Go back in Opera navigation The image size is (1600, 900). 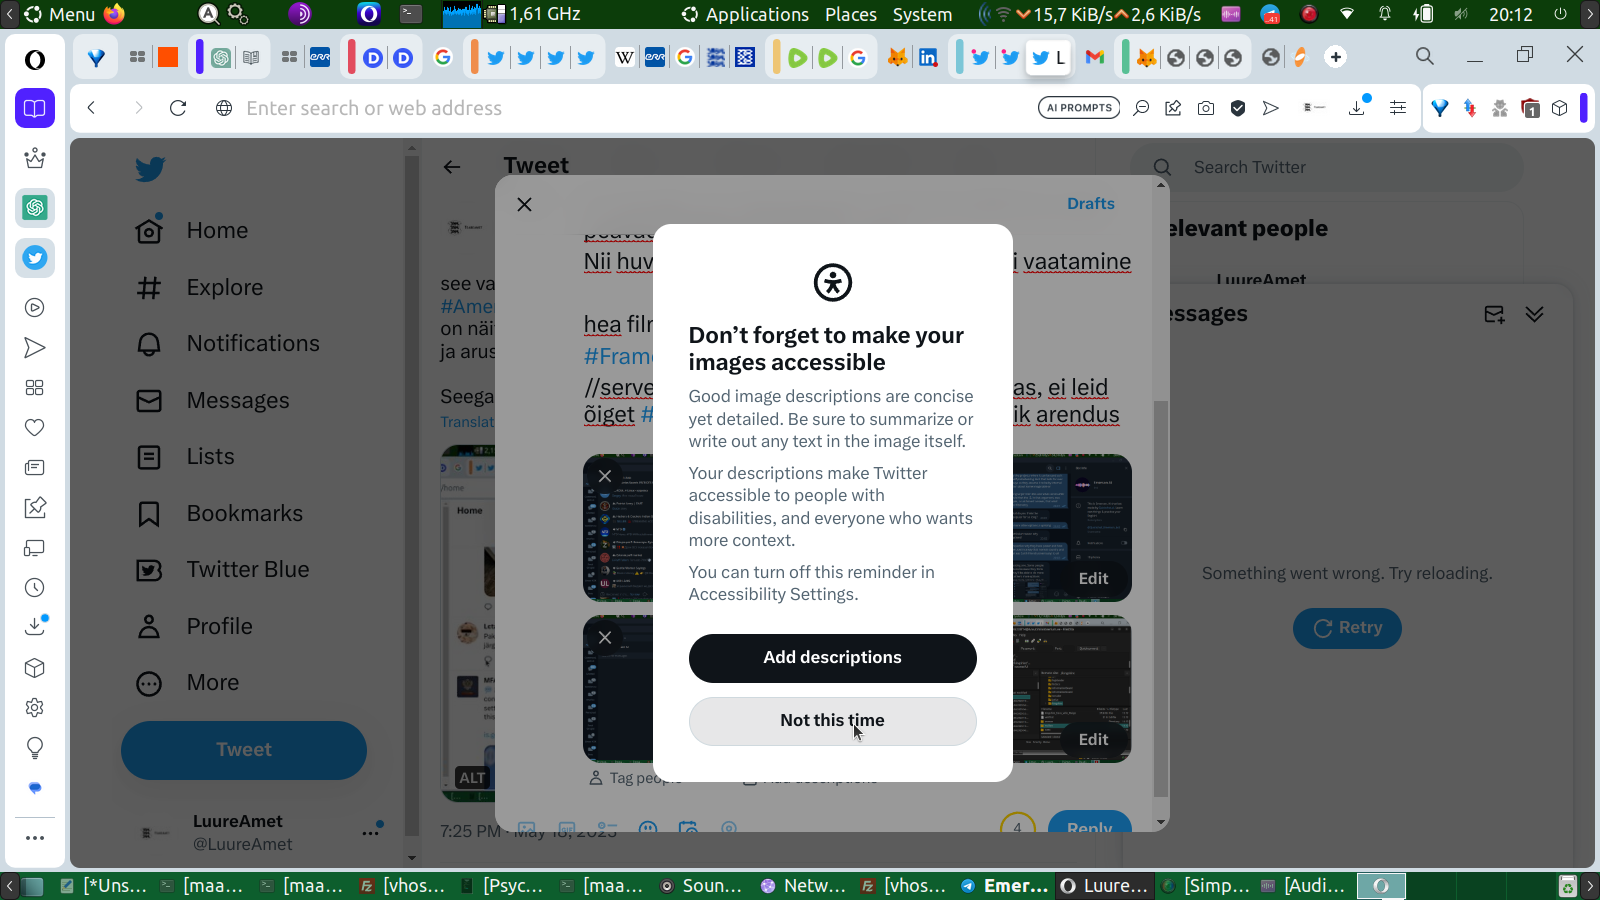tap(92, 108)
